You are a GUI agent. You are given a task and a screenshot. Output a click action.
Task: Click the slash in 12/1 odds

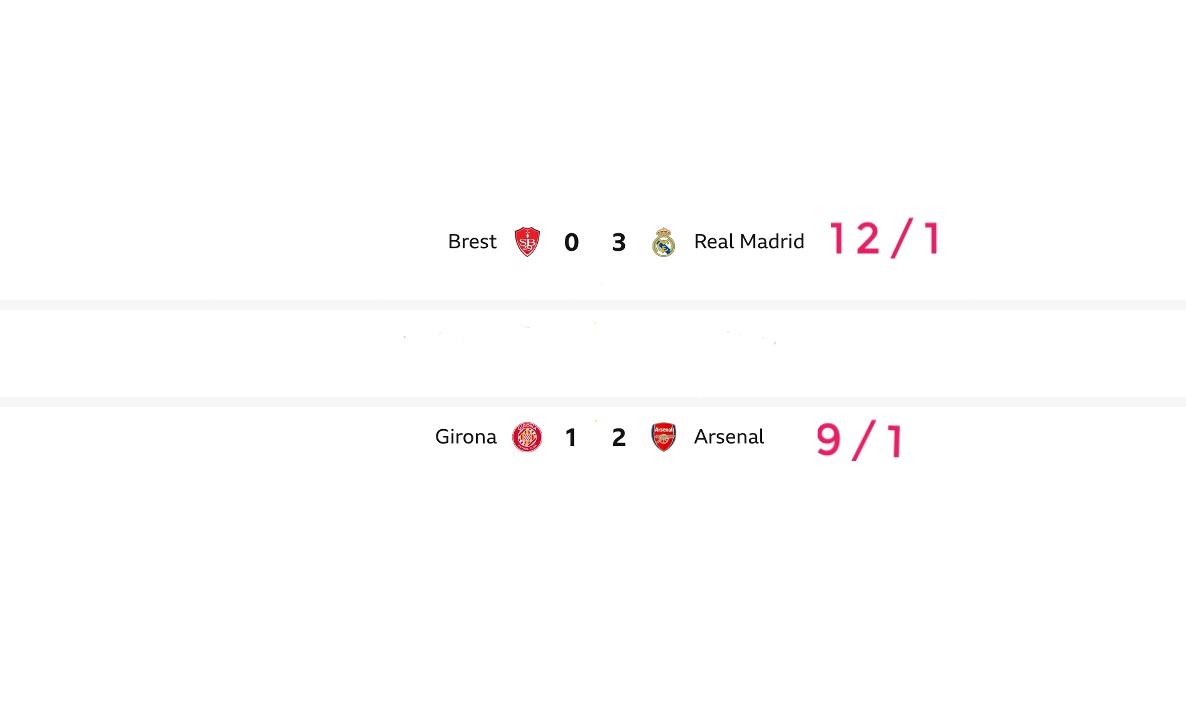pyautogui.click(x=903, y=238)
